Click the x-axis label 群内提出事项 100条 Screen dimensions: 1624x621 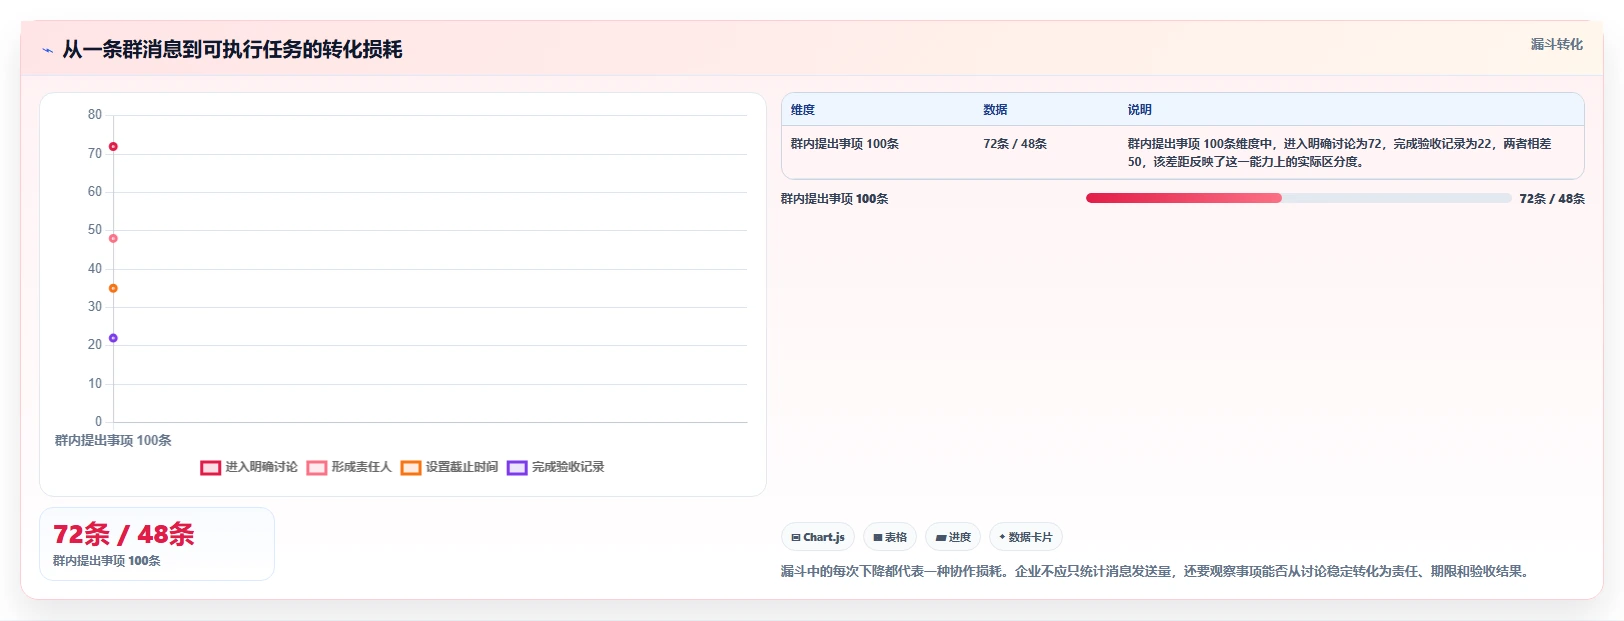[113, 440]
